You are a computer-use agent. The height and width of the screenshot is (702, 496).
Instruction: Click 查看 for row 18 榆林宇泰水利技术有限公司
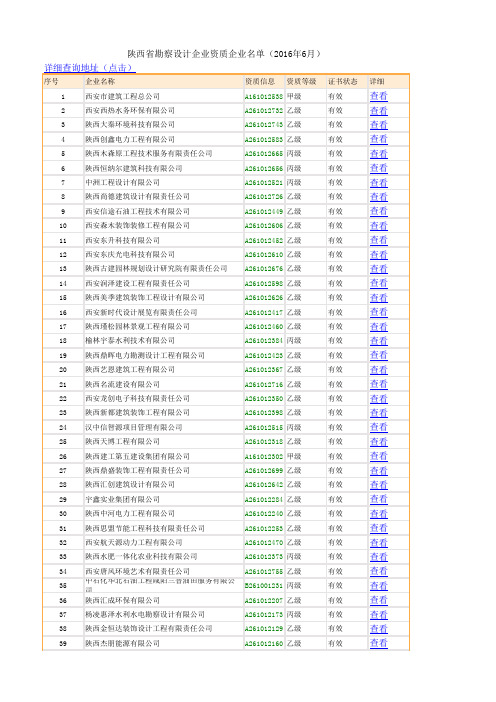click(x=379, y=341)
